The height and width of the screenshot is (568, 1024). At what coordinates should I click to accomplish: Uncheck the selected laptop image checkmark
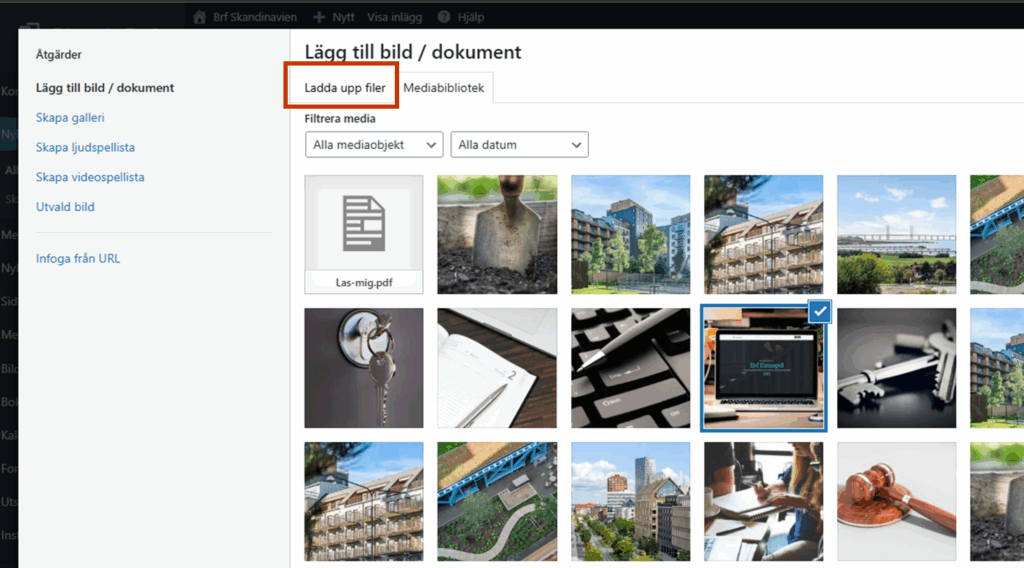[820, 312]
